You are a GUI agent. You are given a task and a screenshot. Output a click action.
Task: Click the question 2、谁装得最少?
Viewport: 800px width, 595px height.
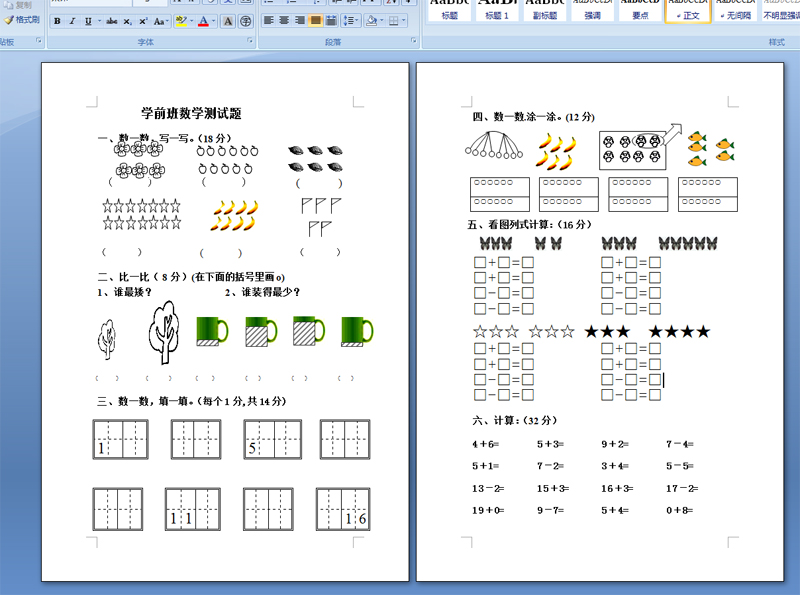(262, 292)
